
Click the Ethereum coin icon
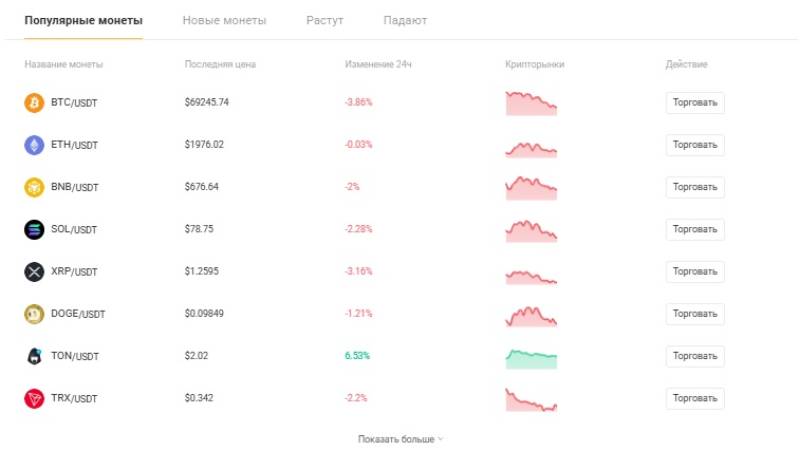(x=34, y=145)
